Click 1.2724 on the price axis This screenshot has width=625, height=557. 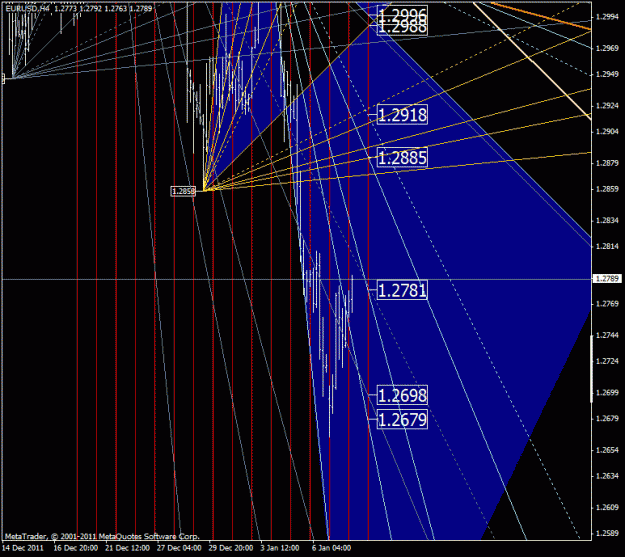607,361
